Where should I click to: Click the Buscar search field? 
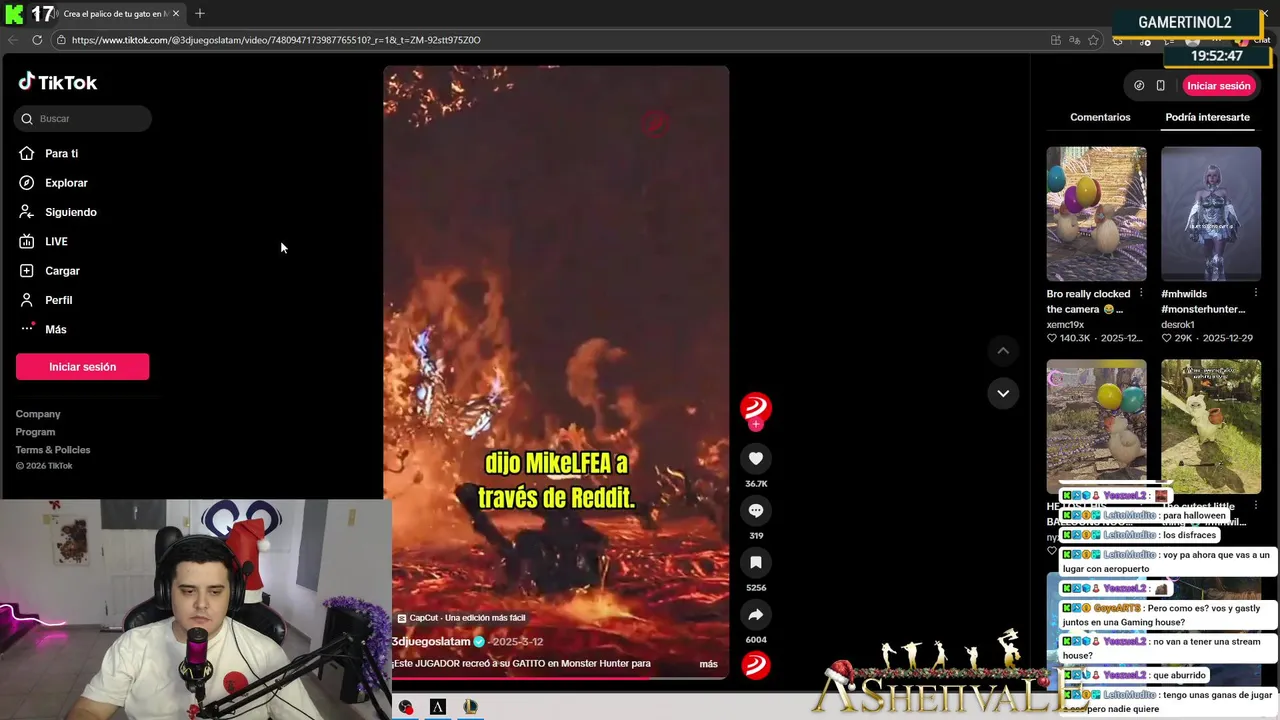click(x=83, y=119)
